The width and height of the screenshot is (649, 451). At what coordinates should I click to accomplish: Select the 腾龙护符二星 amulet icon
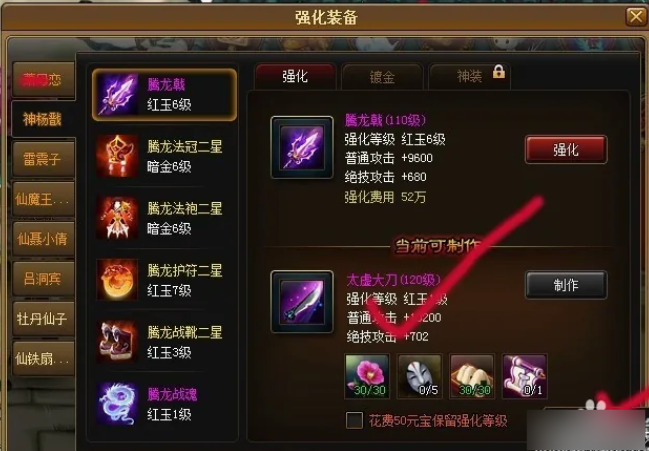118,279
